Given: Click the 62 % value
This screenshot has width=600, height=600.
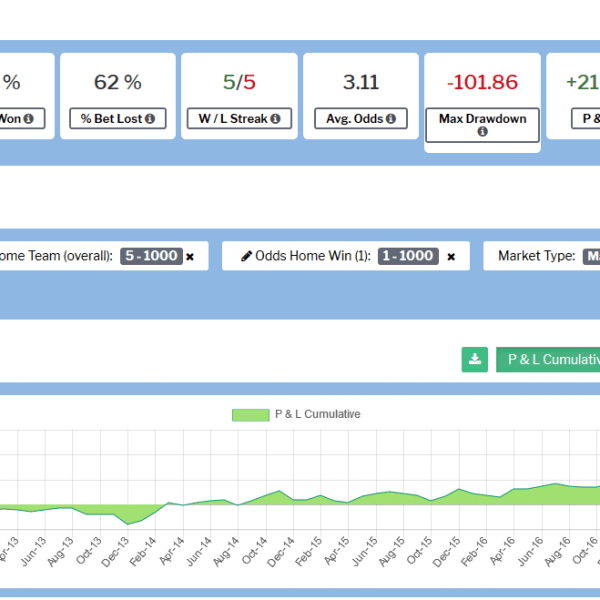Looking at the screenshot, I should pos(118,82).
